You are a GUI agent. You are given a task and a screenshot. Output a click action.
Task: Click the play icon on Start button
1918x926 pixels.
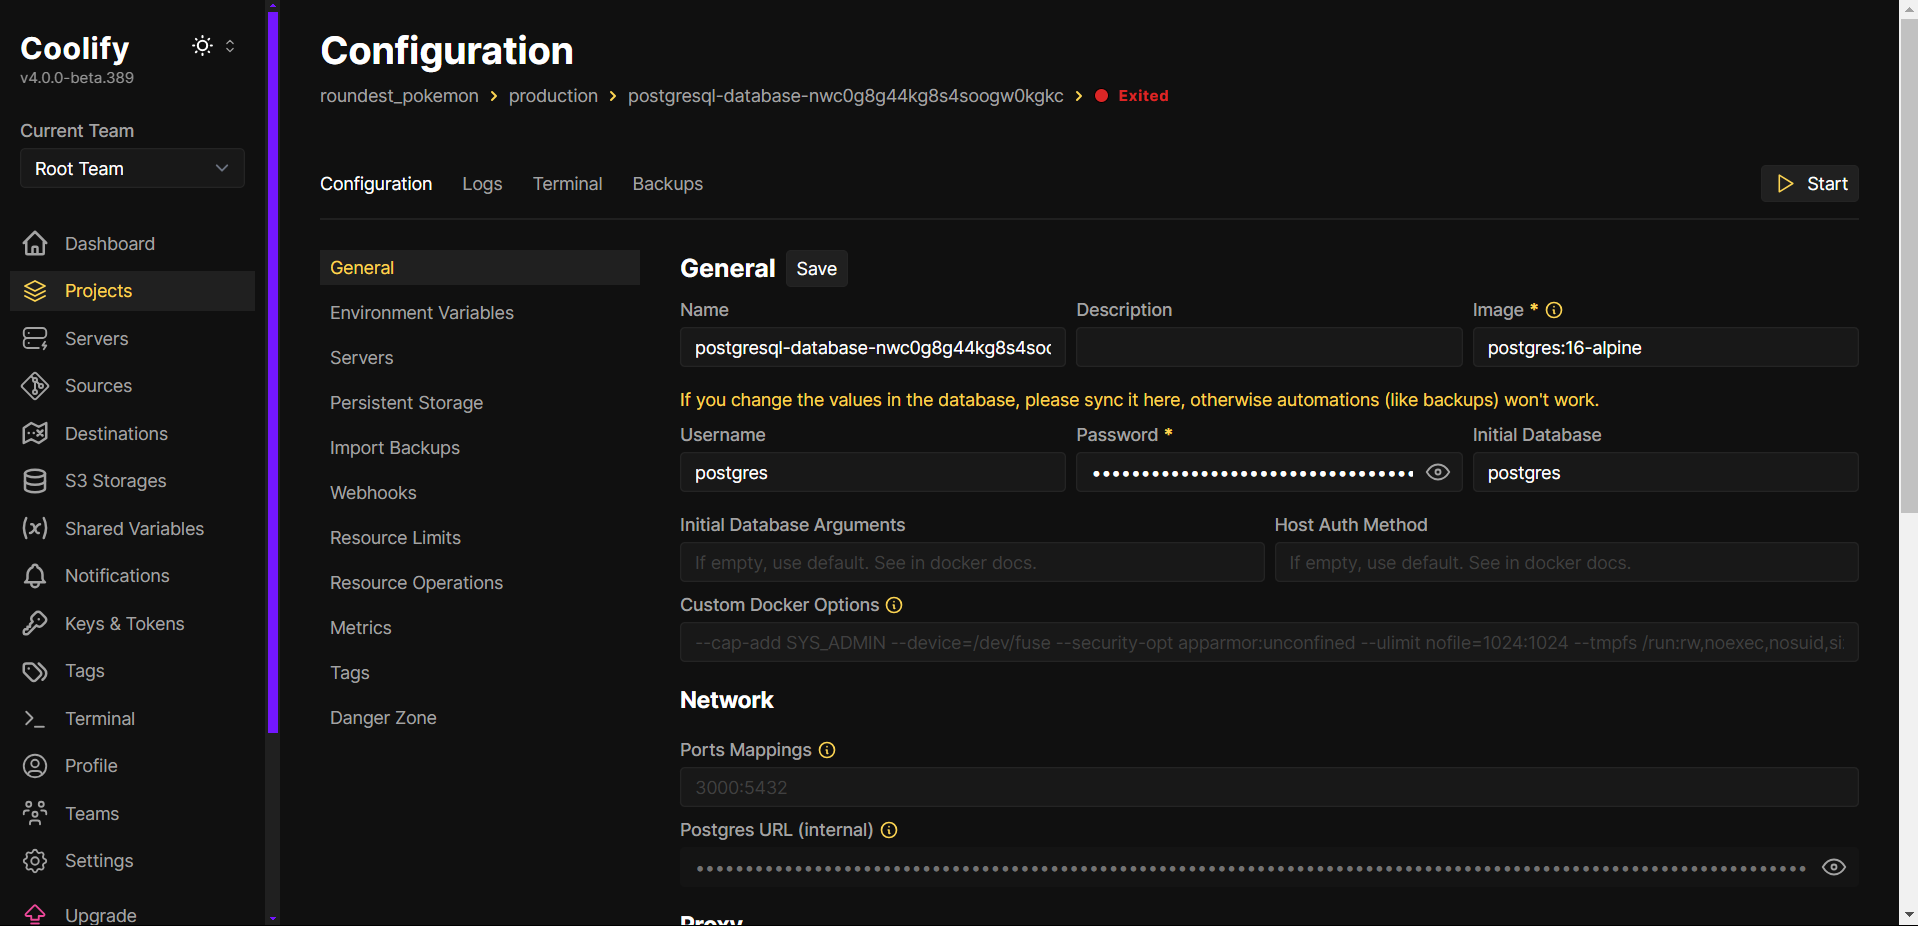[1785, 184]
